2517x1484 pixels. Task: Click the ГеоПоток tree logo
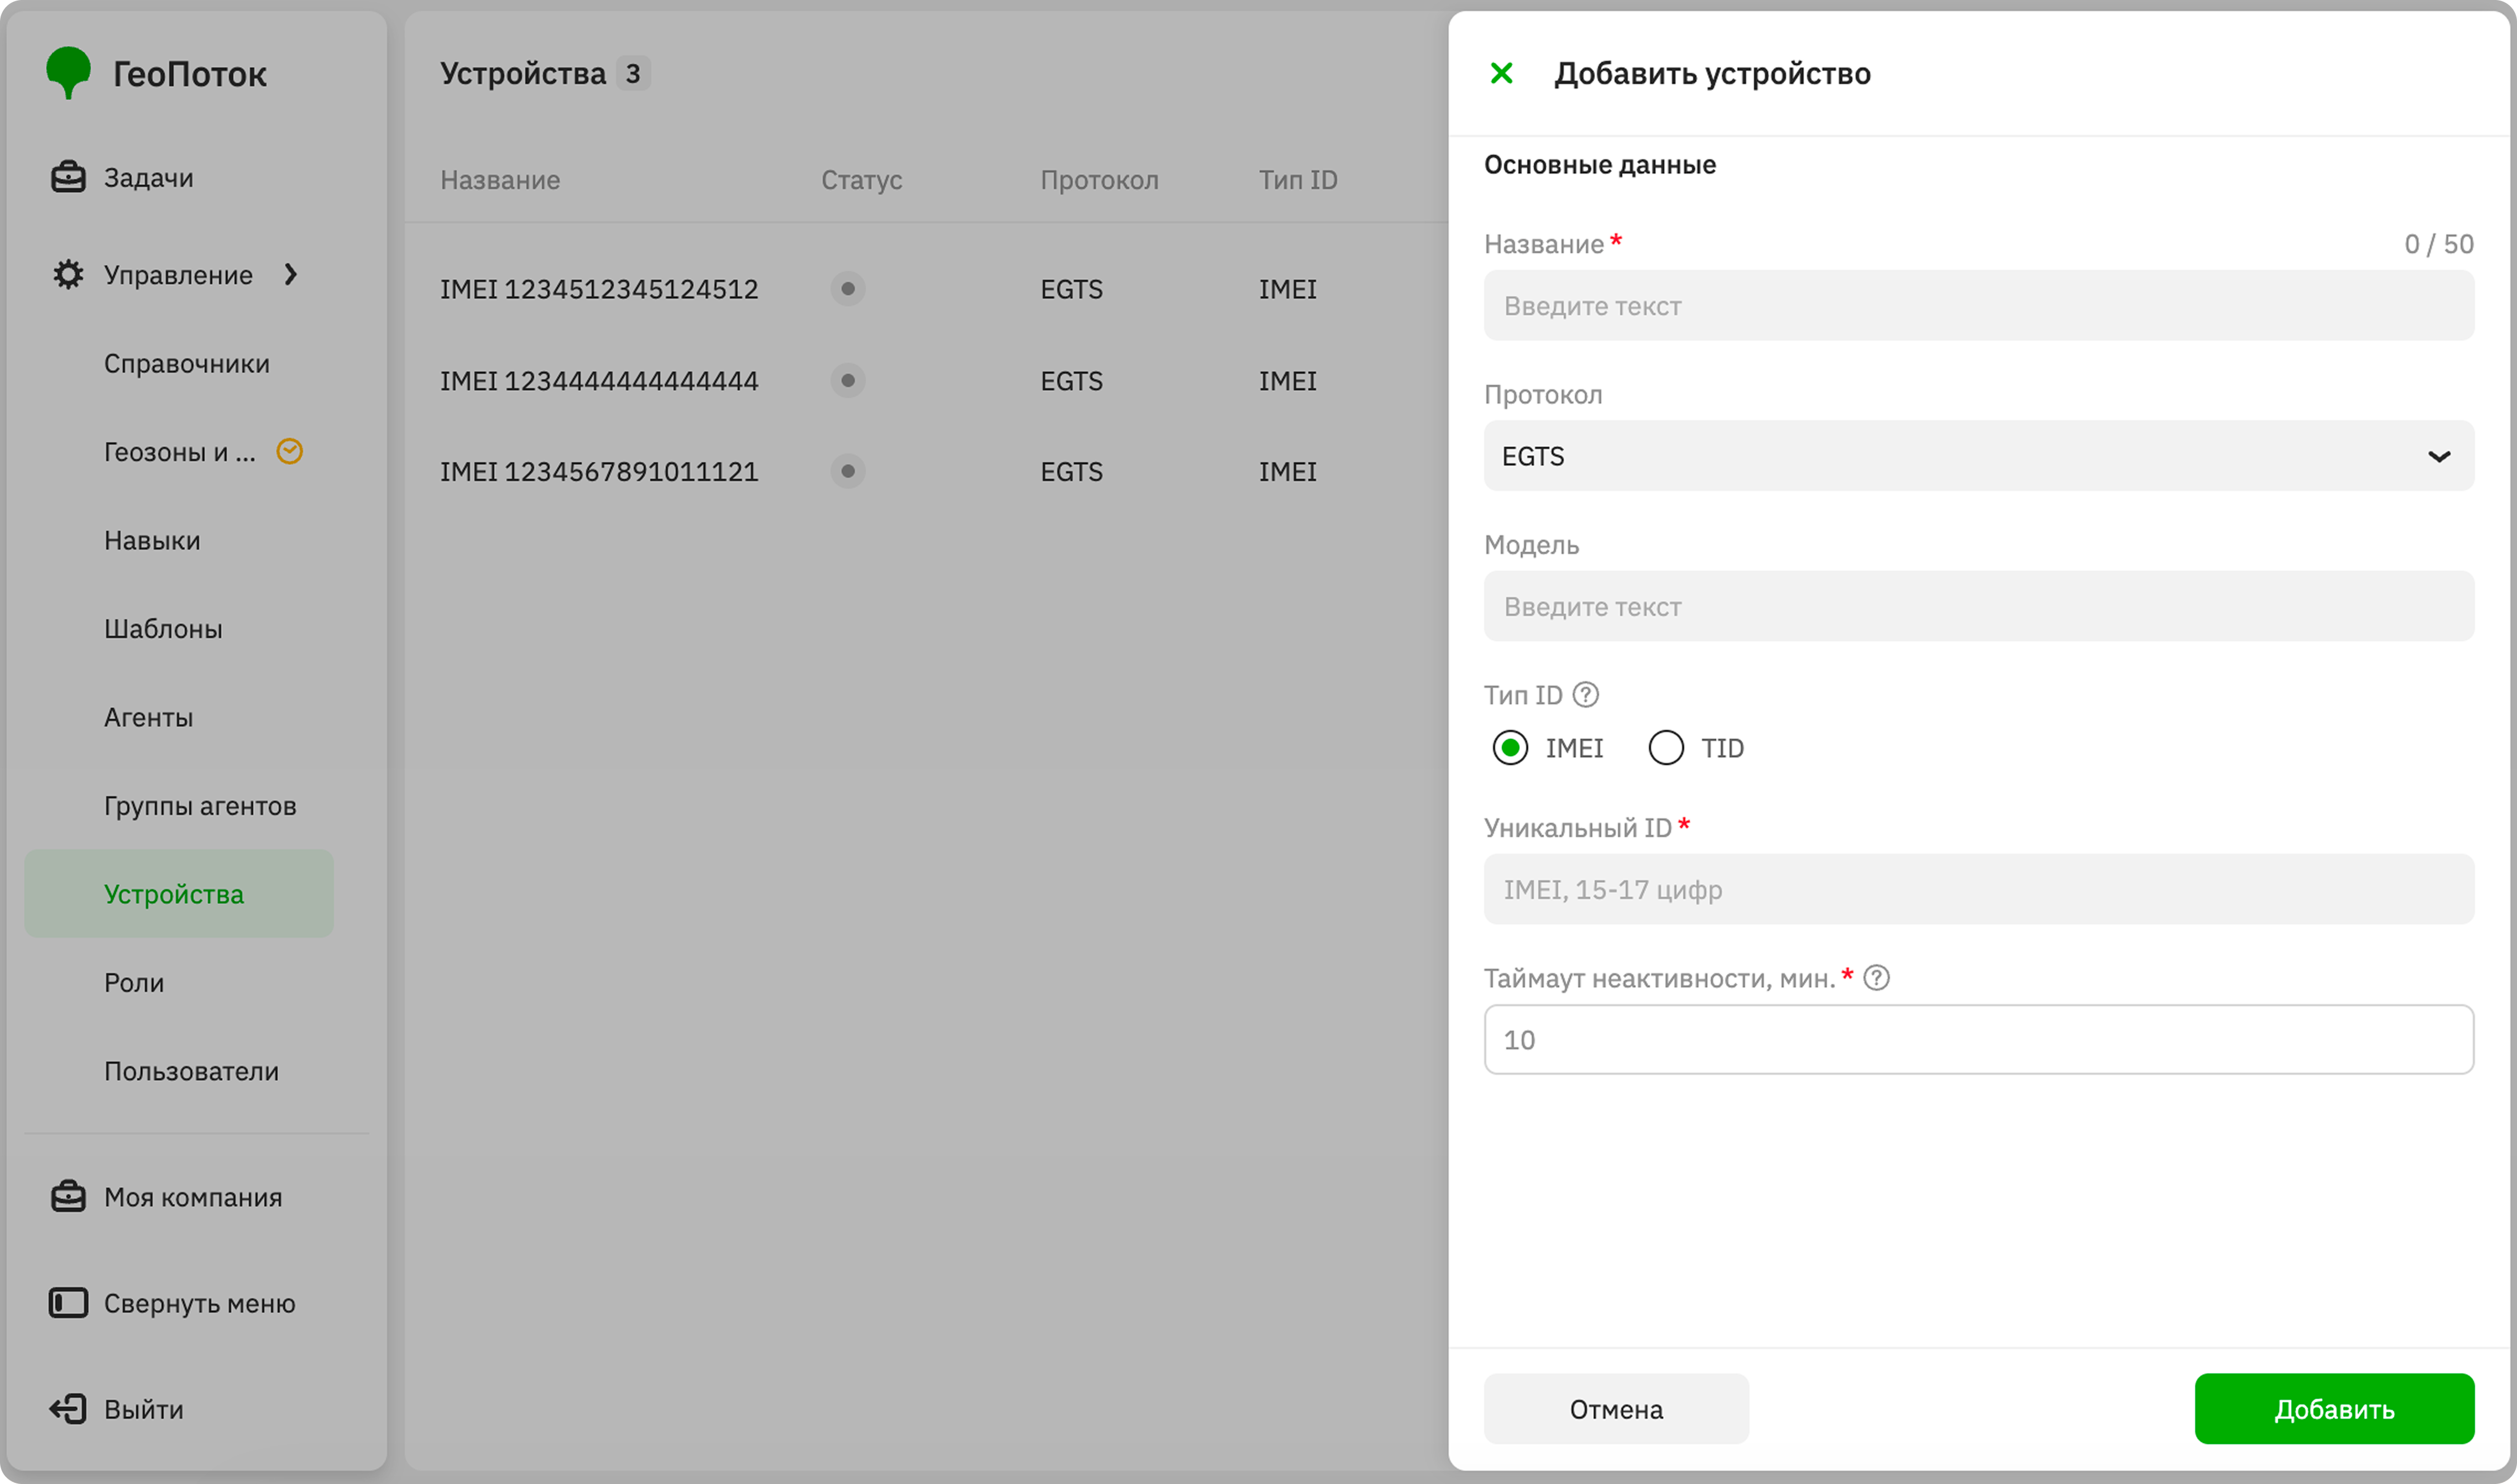coord(68,72)
